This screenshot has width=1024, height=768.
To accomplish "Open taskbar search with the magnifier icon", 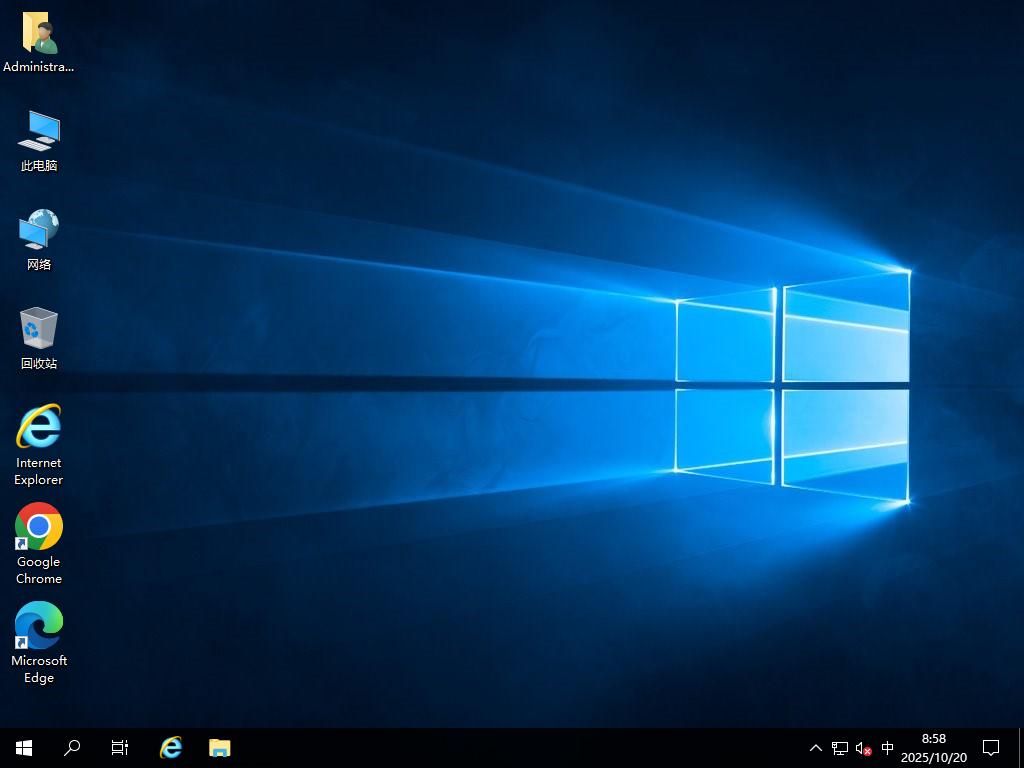I will point(72,748).
